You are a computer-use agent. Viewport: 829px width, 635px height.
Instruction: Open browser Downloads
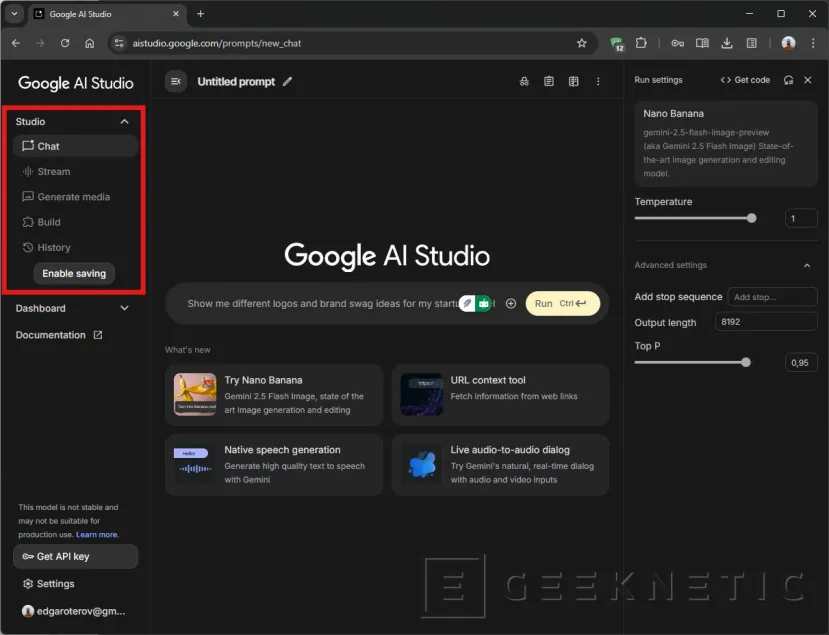pos(727,43)
